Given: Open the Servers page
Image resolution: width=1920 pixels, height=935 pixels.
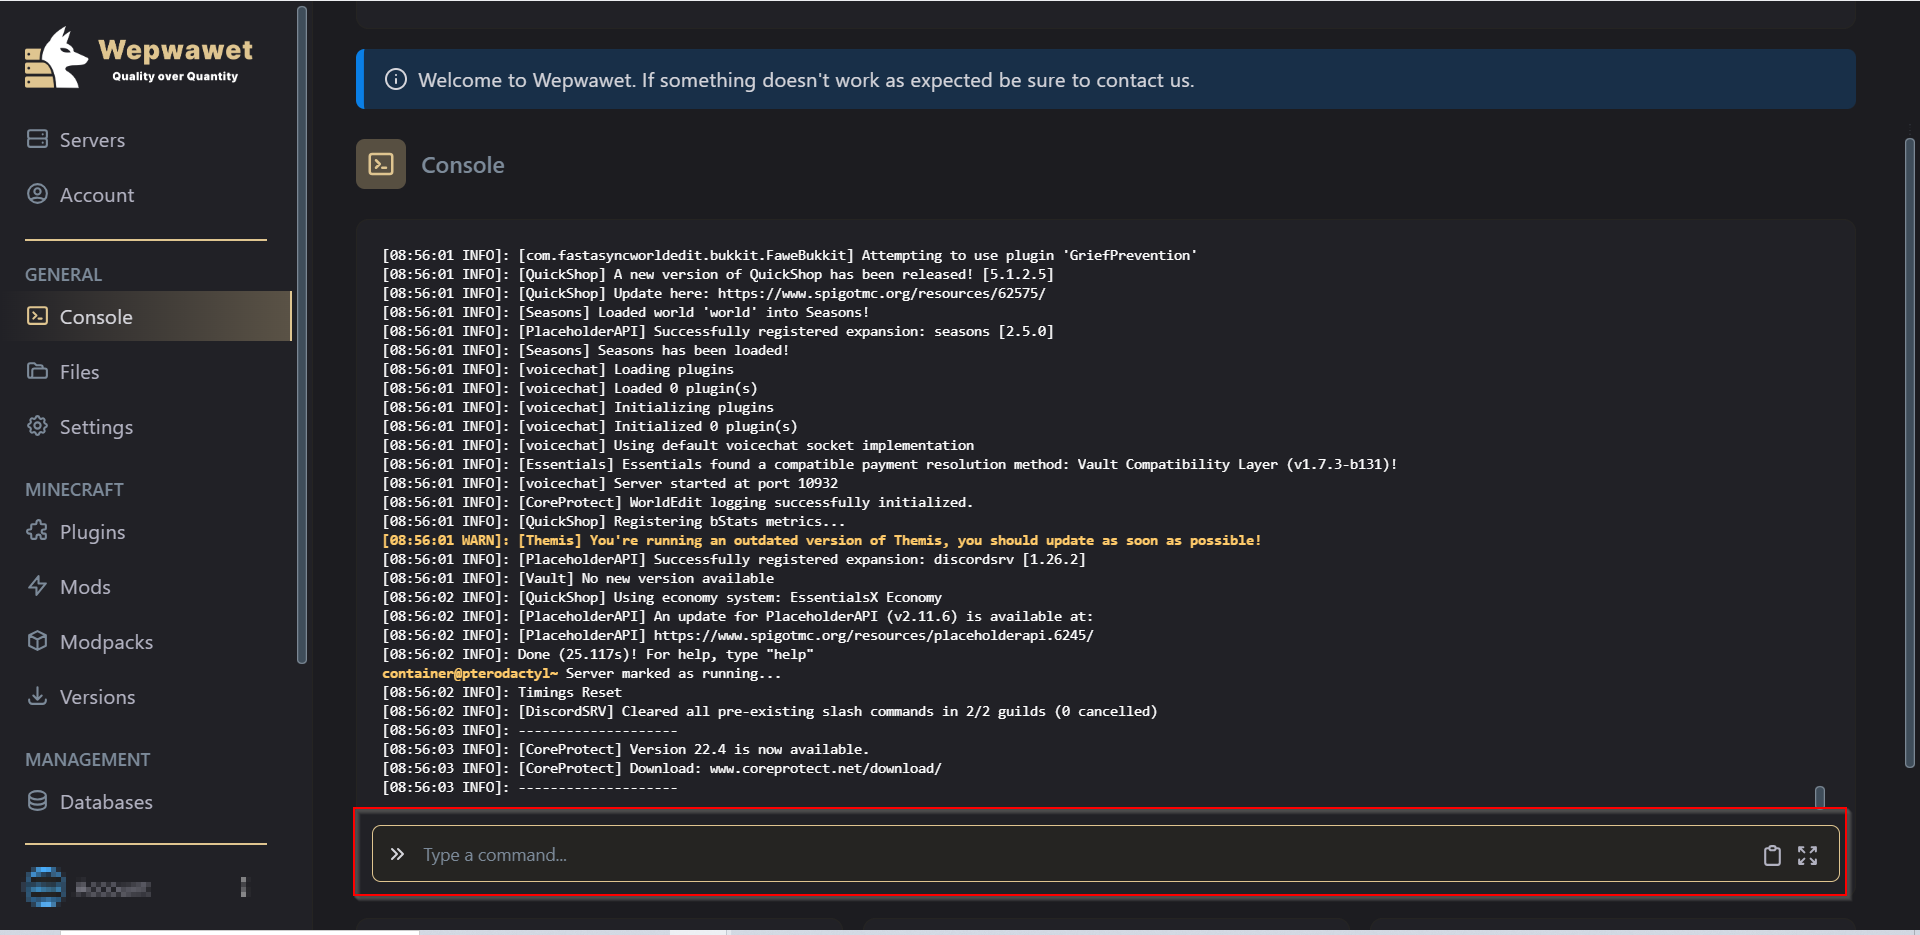Looking at the screenshot, I should 92,140.
